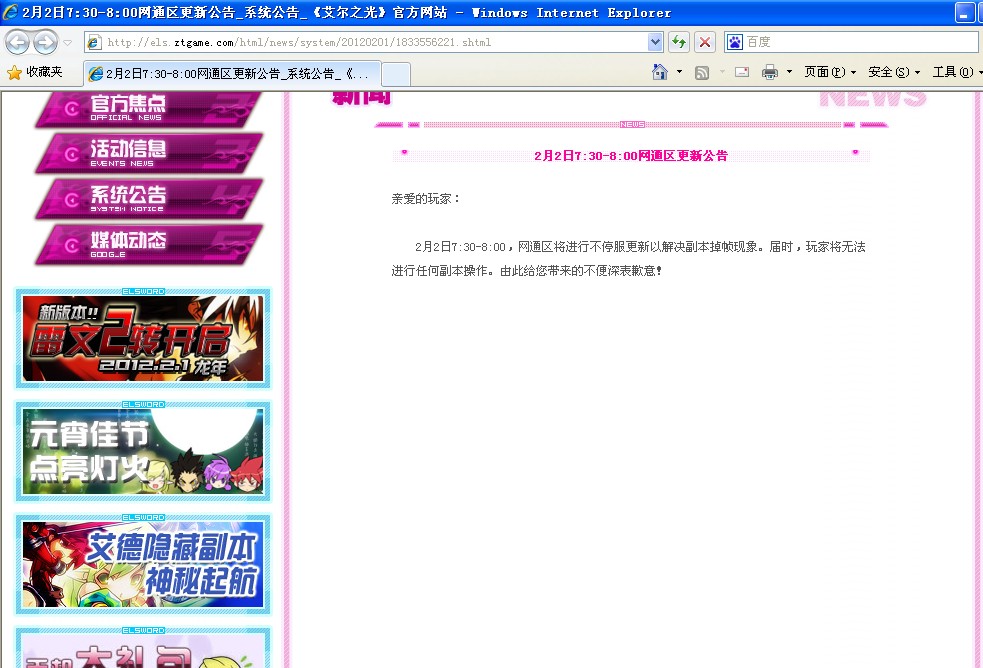
Task: Expand the Print options dropdown arrow
Action: tap(789, 72)
